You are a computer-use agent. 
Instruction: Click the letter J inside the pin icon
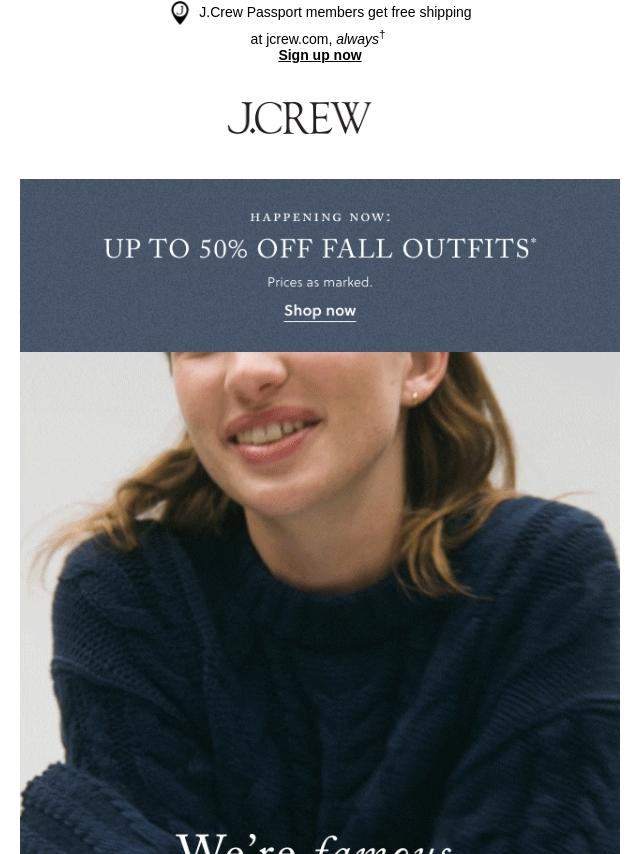180,10
